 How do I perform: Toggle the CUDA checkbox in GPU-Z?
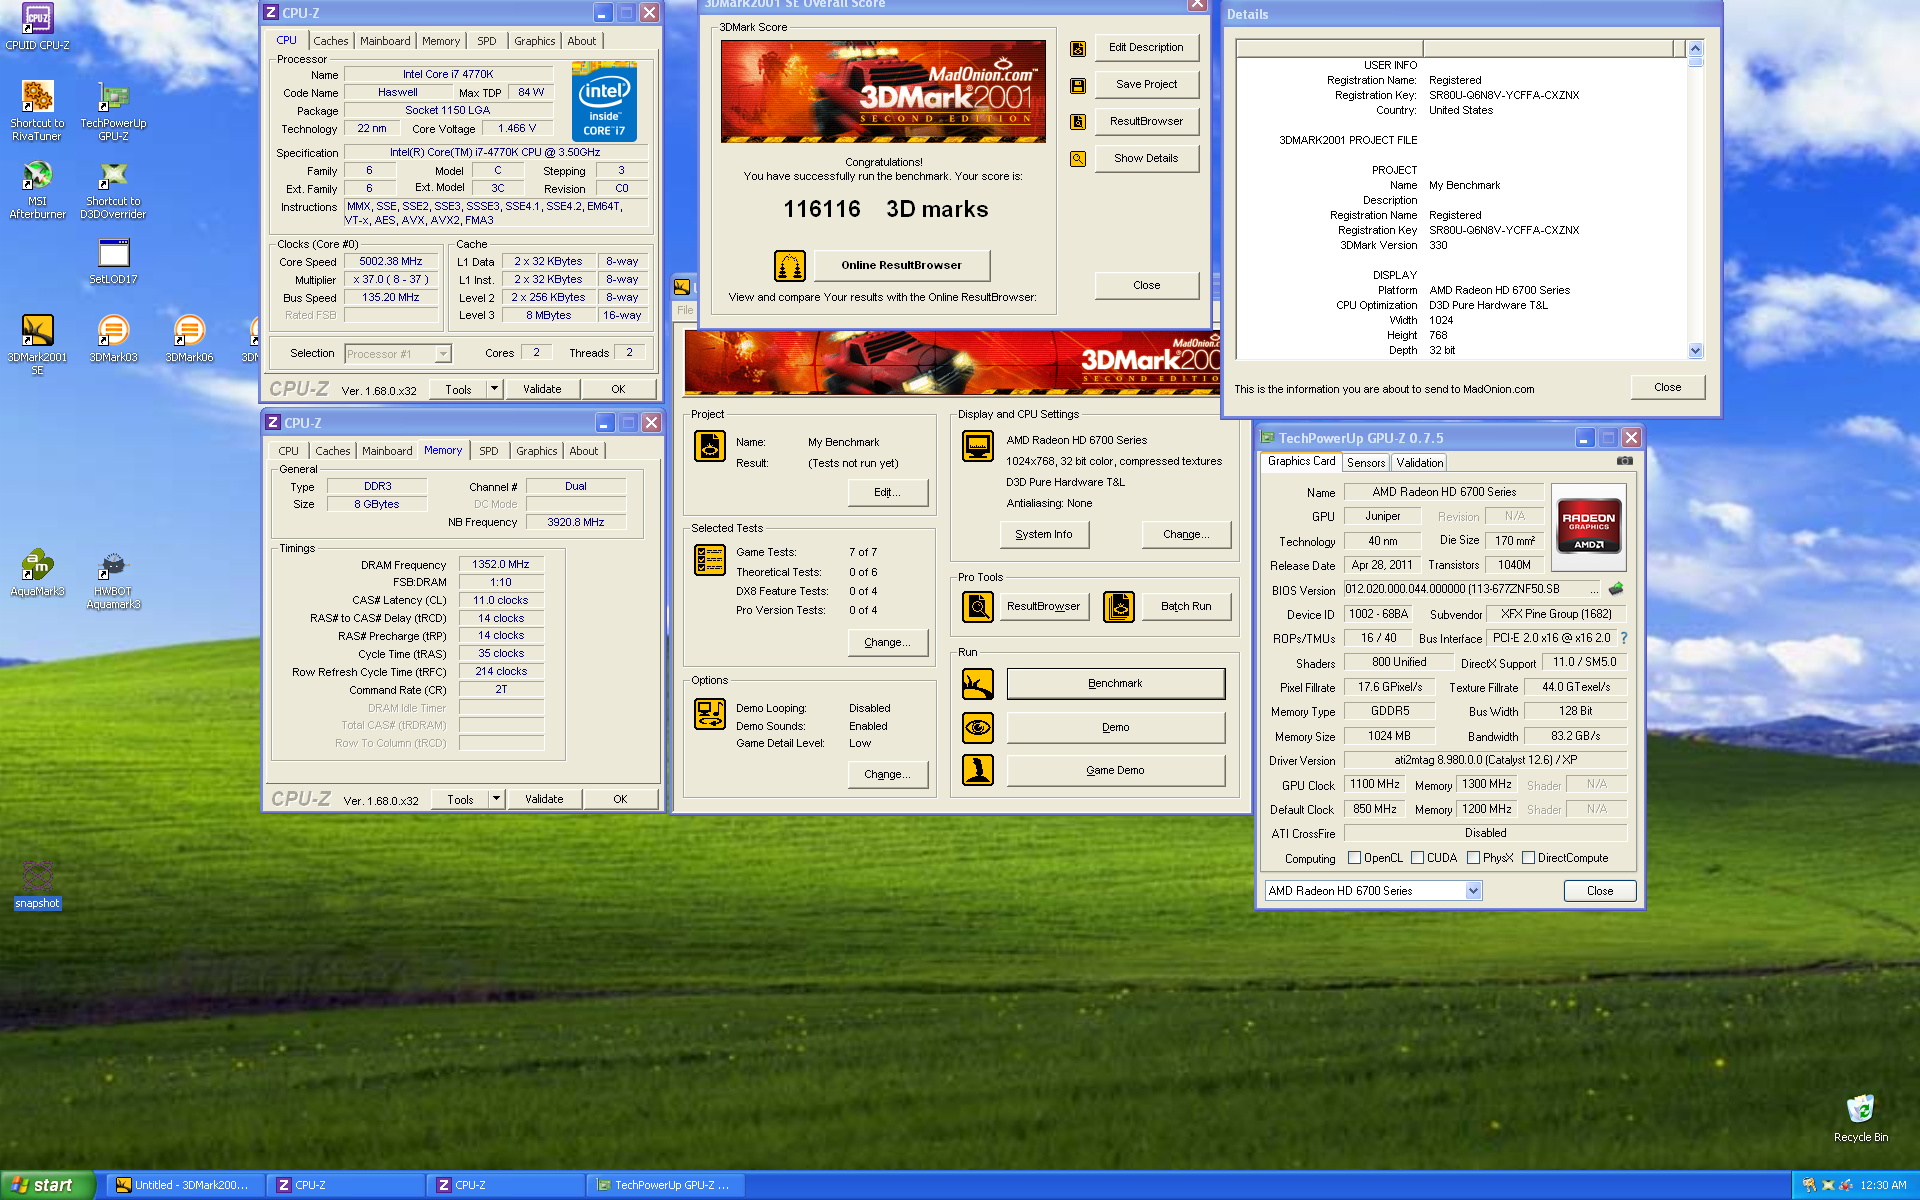[1417, 858]
